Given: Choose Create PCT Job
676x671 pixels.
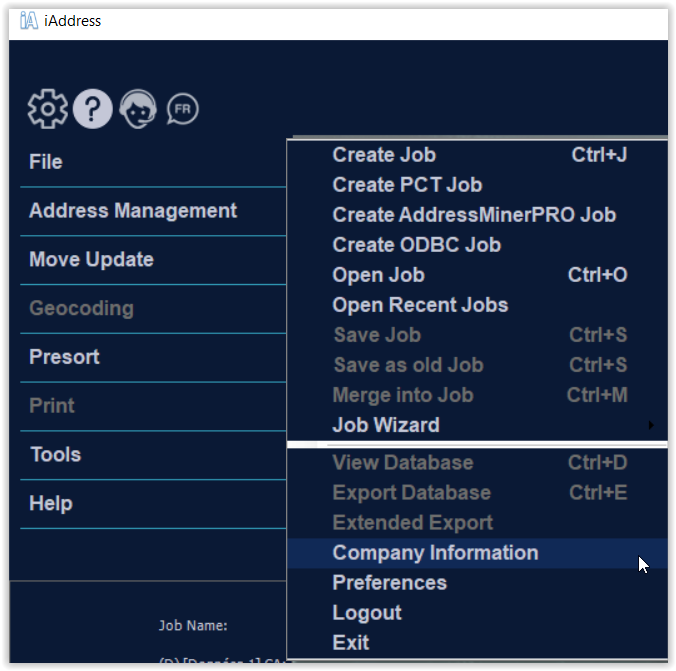Looking at the screenshot, I should 407,185.
